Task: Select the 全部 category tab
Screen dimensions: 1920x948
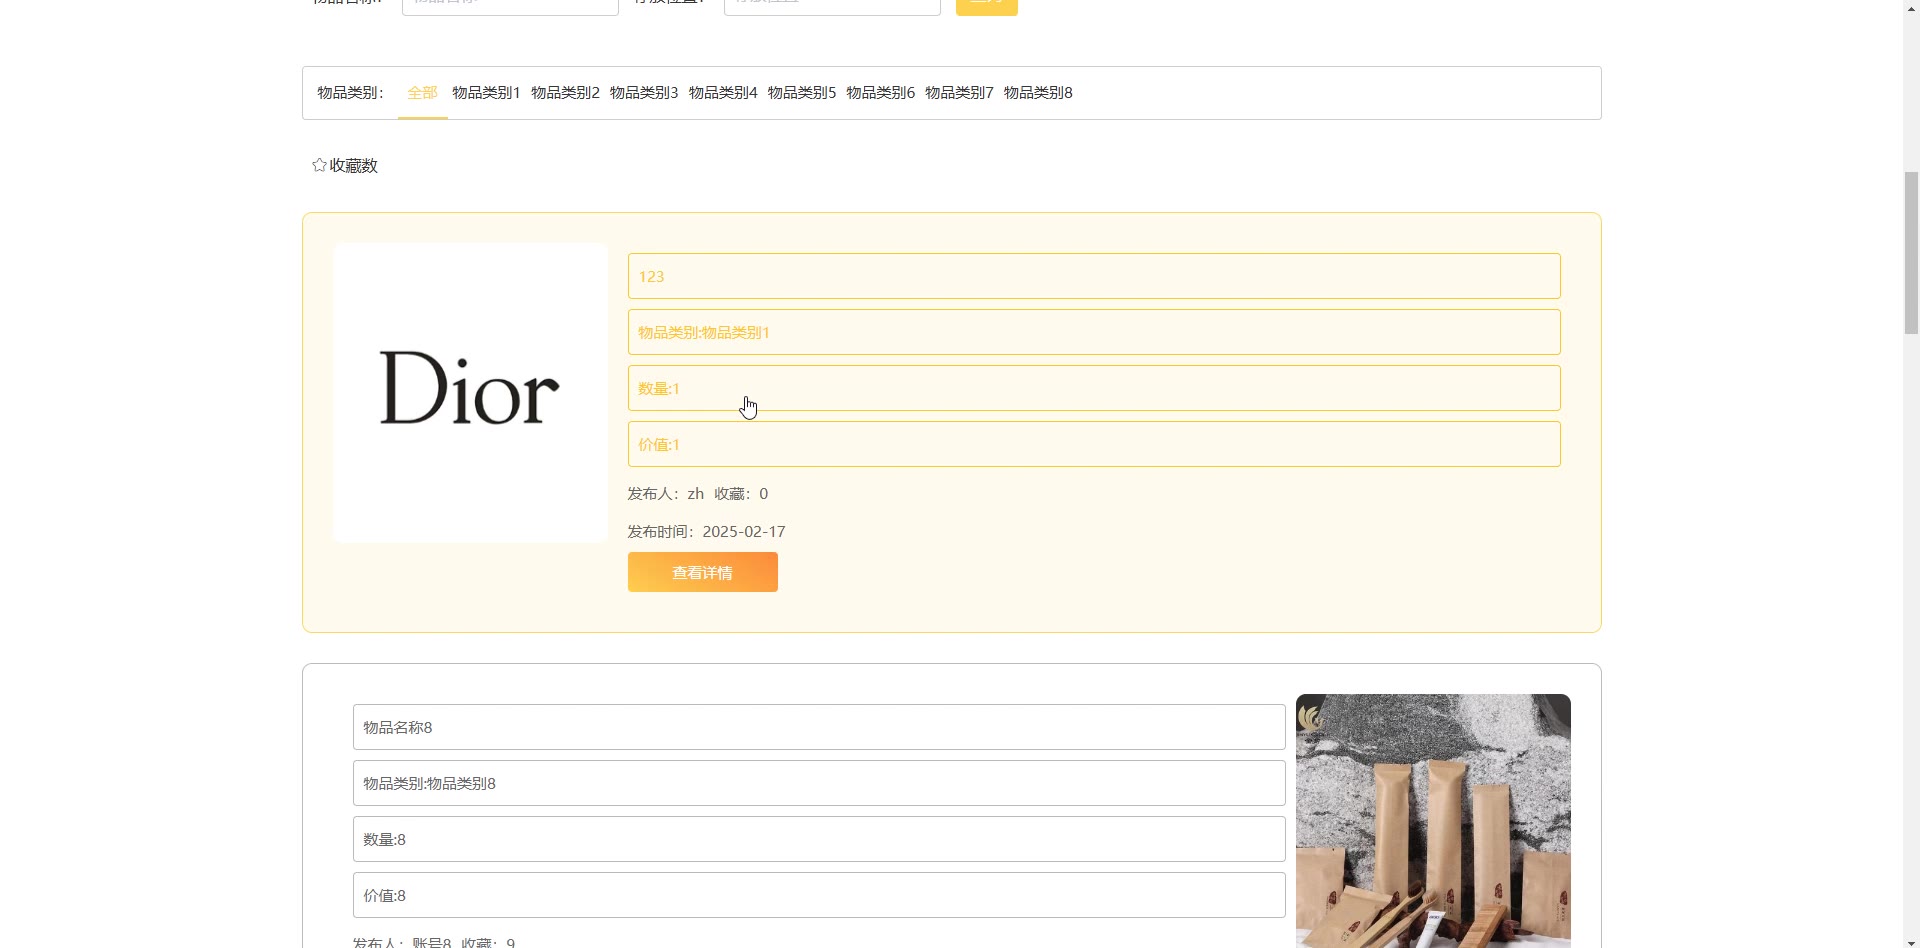Action: coord(422,93)
